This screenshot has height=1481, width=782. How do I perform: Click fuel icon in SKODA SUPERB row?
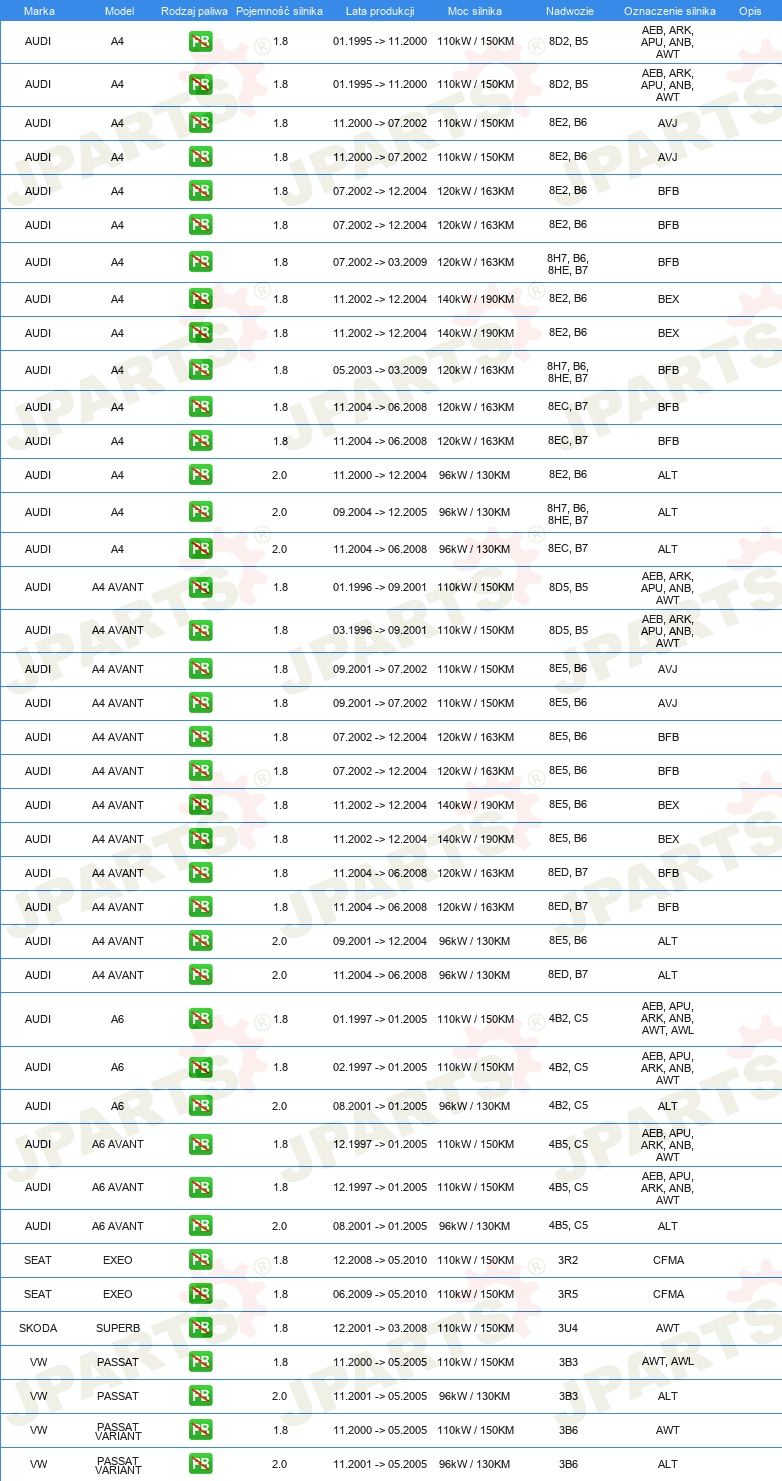click(200, 1328)
